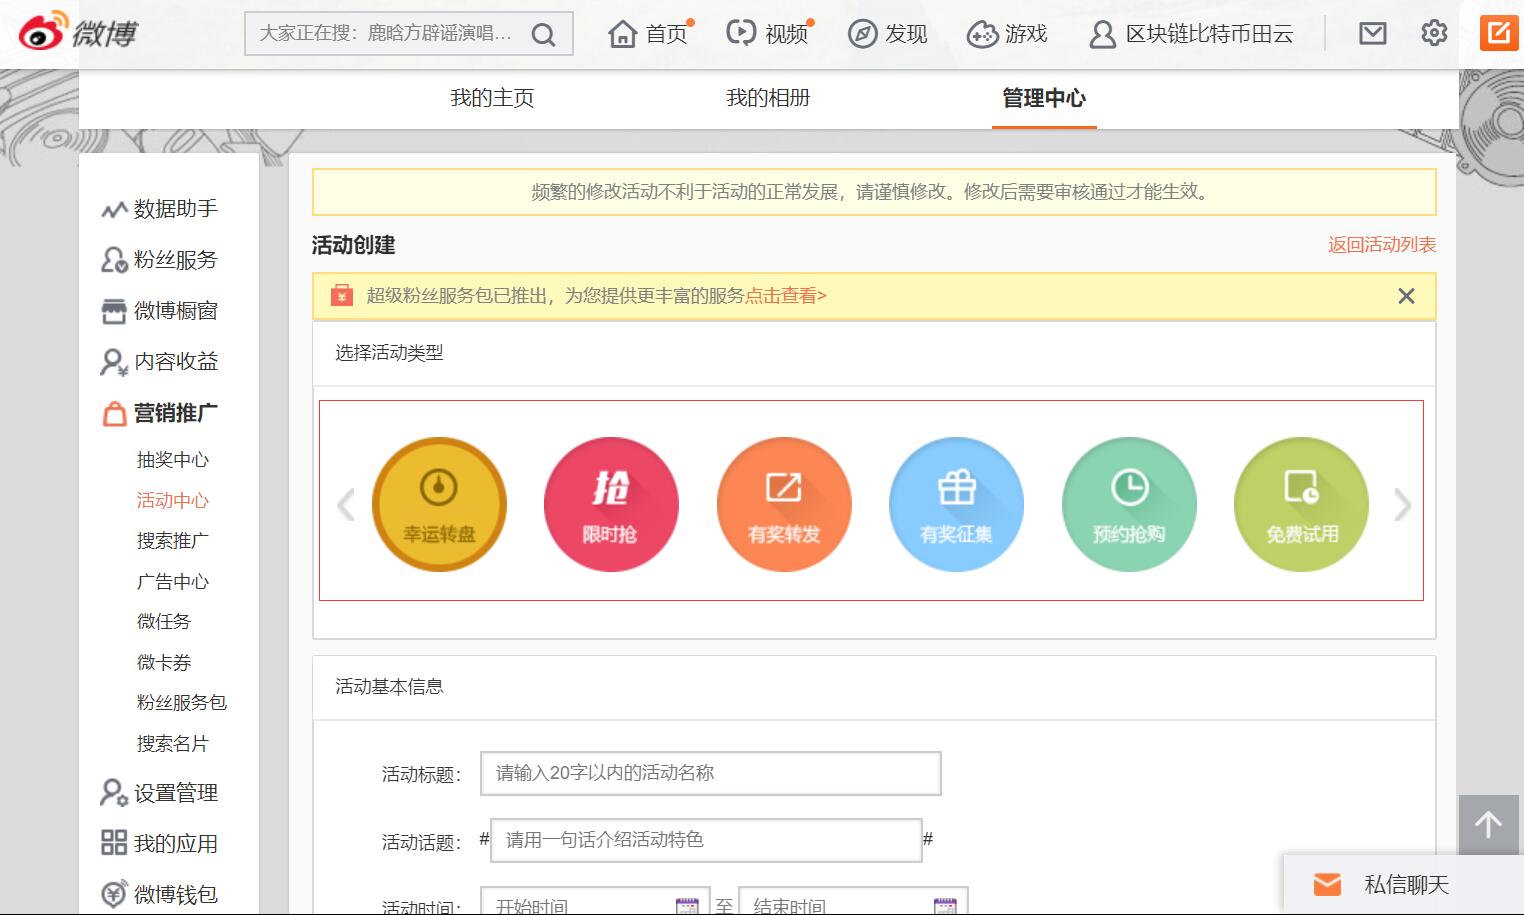Click the search magnifier icon
Image resolution: width=1524 pixels, height=915 pixels.
tap(543, 35)
